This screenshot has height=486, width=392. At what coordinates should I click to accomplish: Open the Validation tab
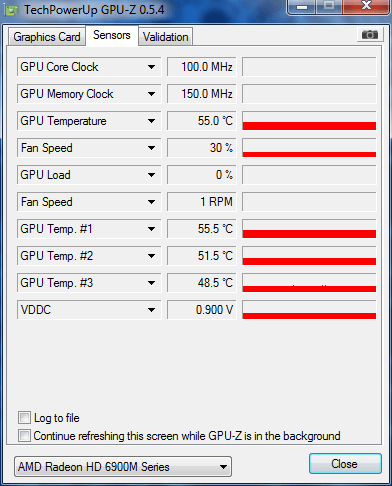pos(166,37)
